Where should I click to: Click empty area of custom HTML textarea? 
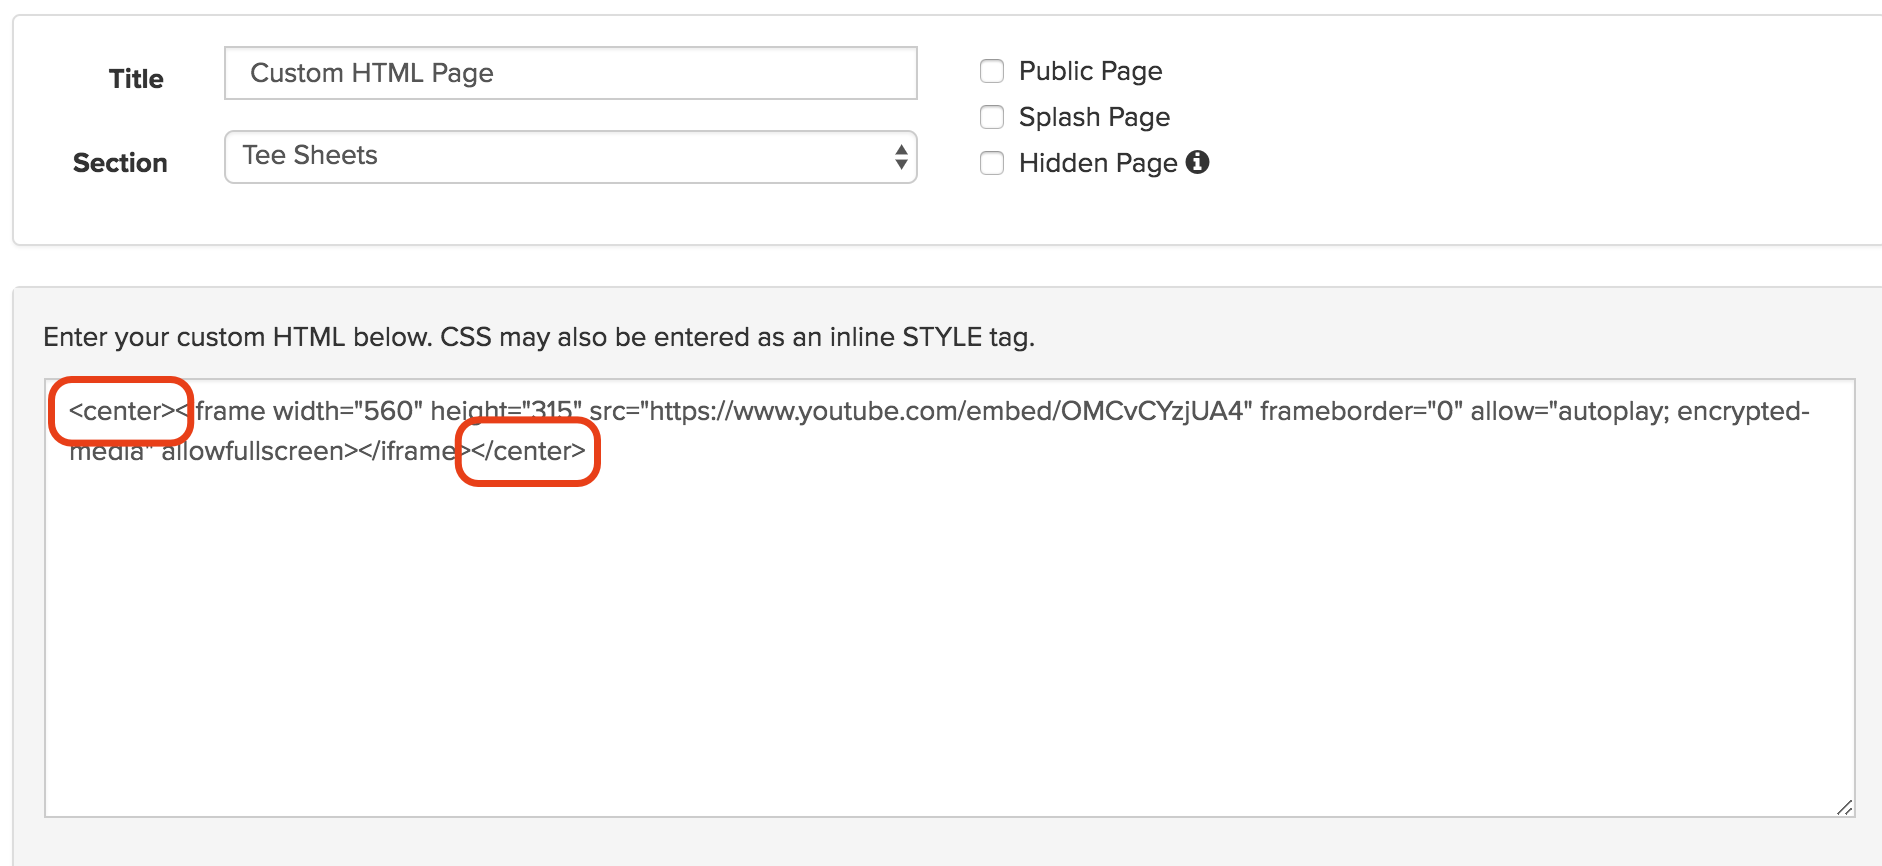(950, 640)
